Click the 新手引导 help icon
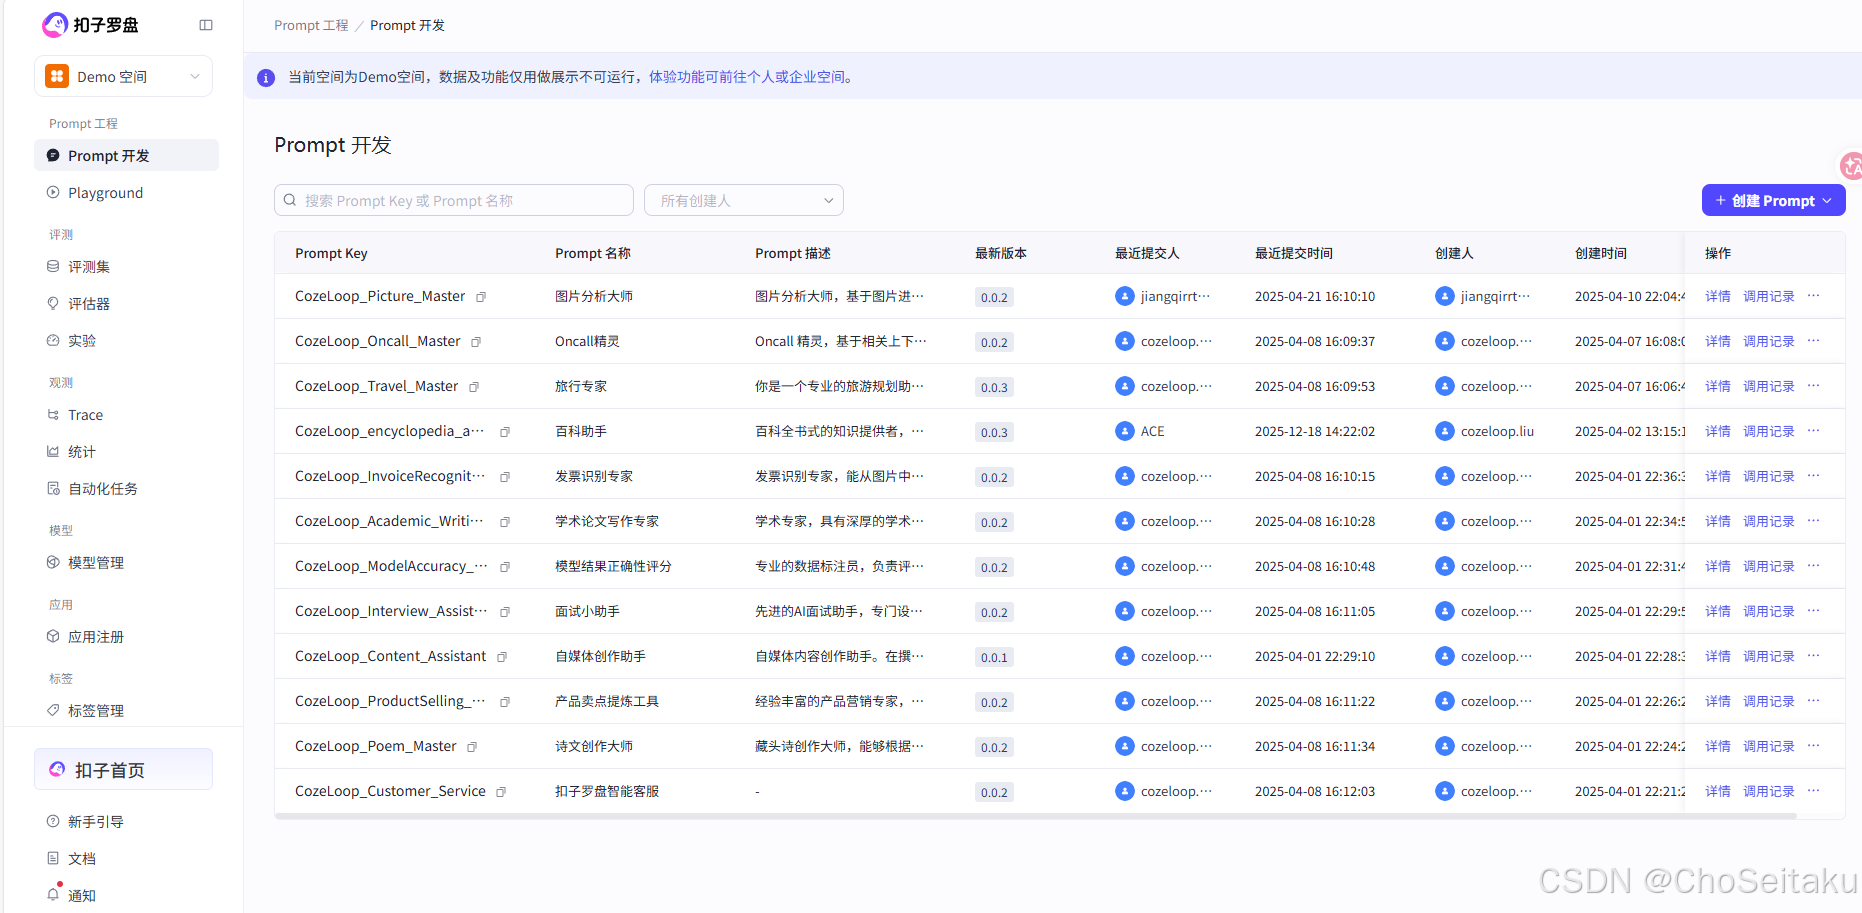Image resolution: width=1862 pixels, height=913 pixels. 53,821
